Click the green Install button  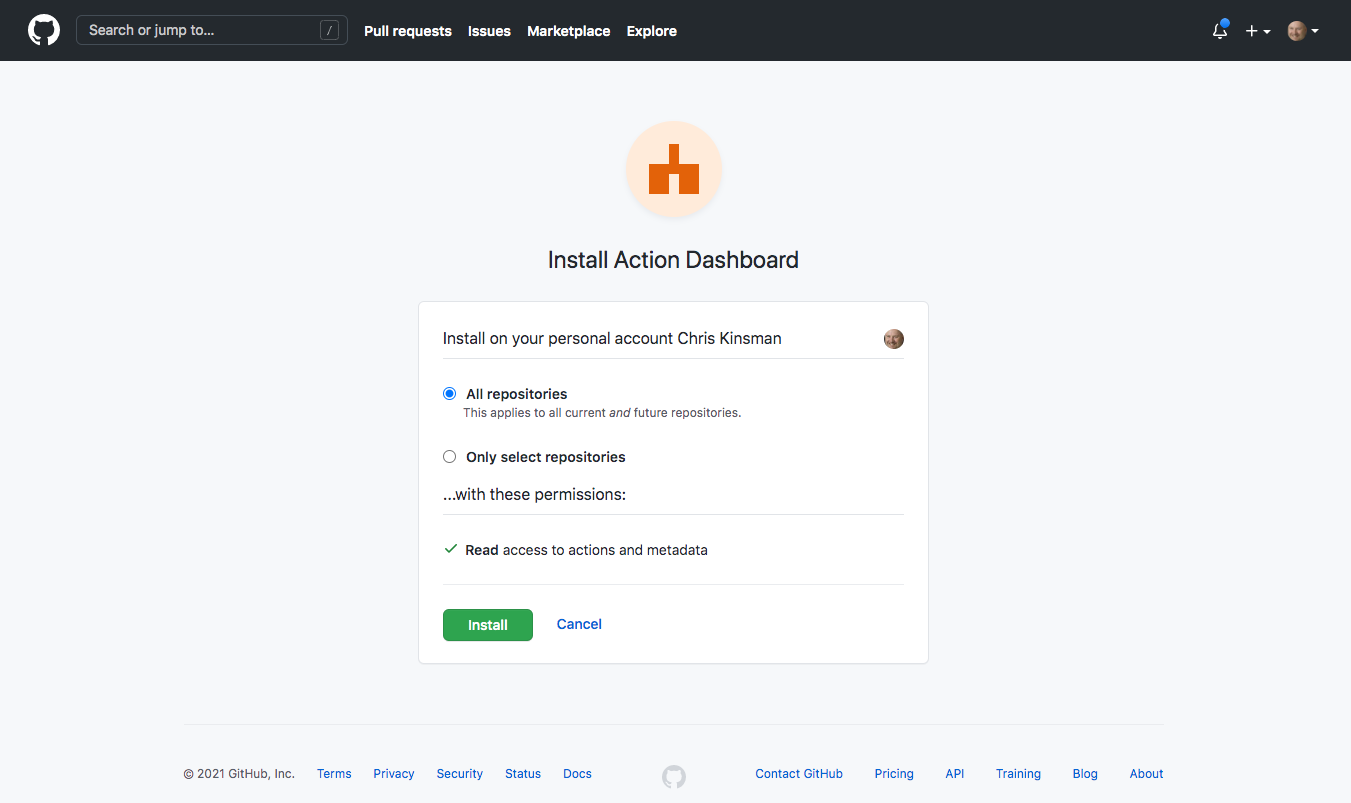(x=488, y=625)
